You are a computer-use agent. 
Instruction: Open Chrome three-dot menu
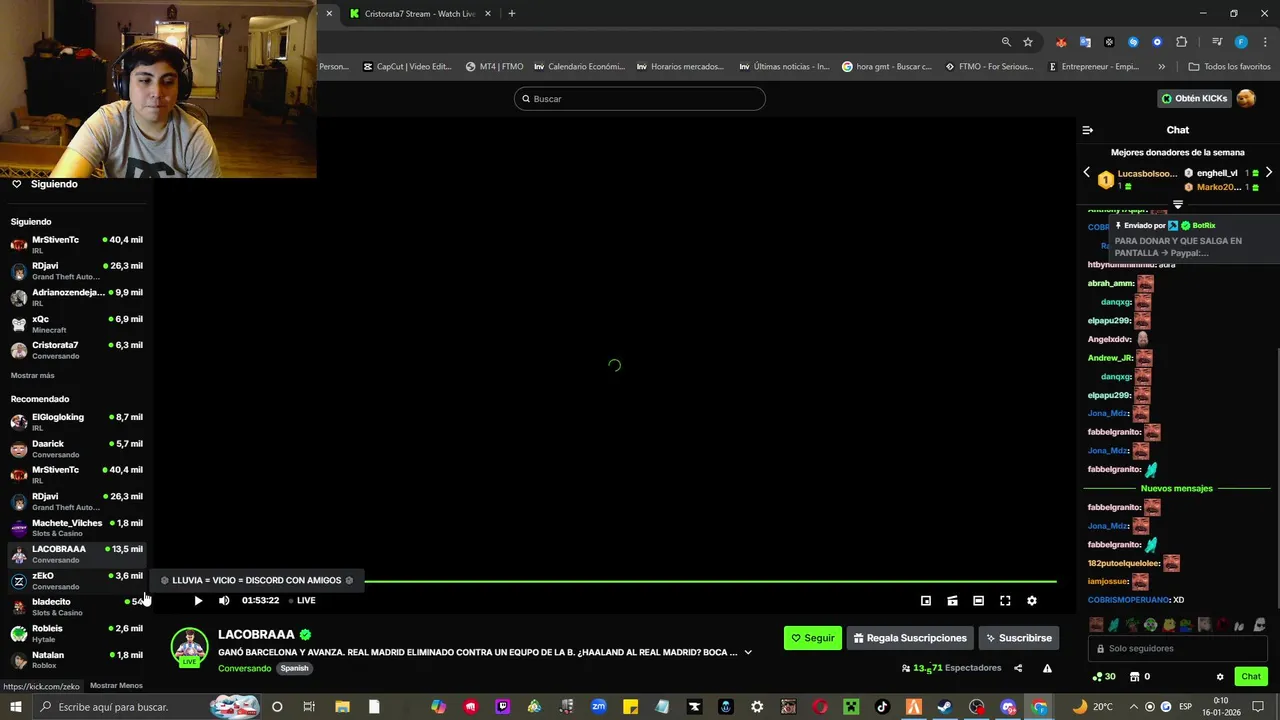1264,42
